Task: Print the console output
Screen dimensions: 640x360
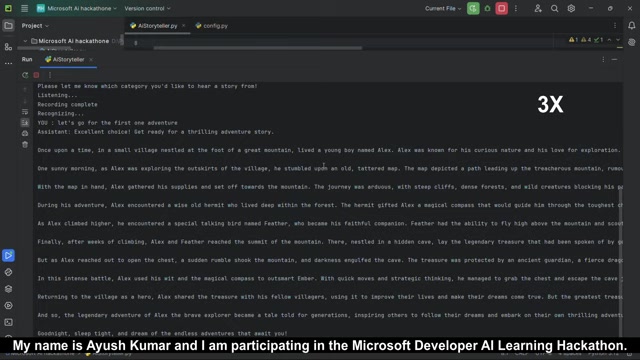Action: coord(25,133)
